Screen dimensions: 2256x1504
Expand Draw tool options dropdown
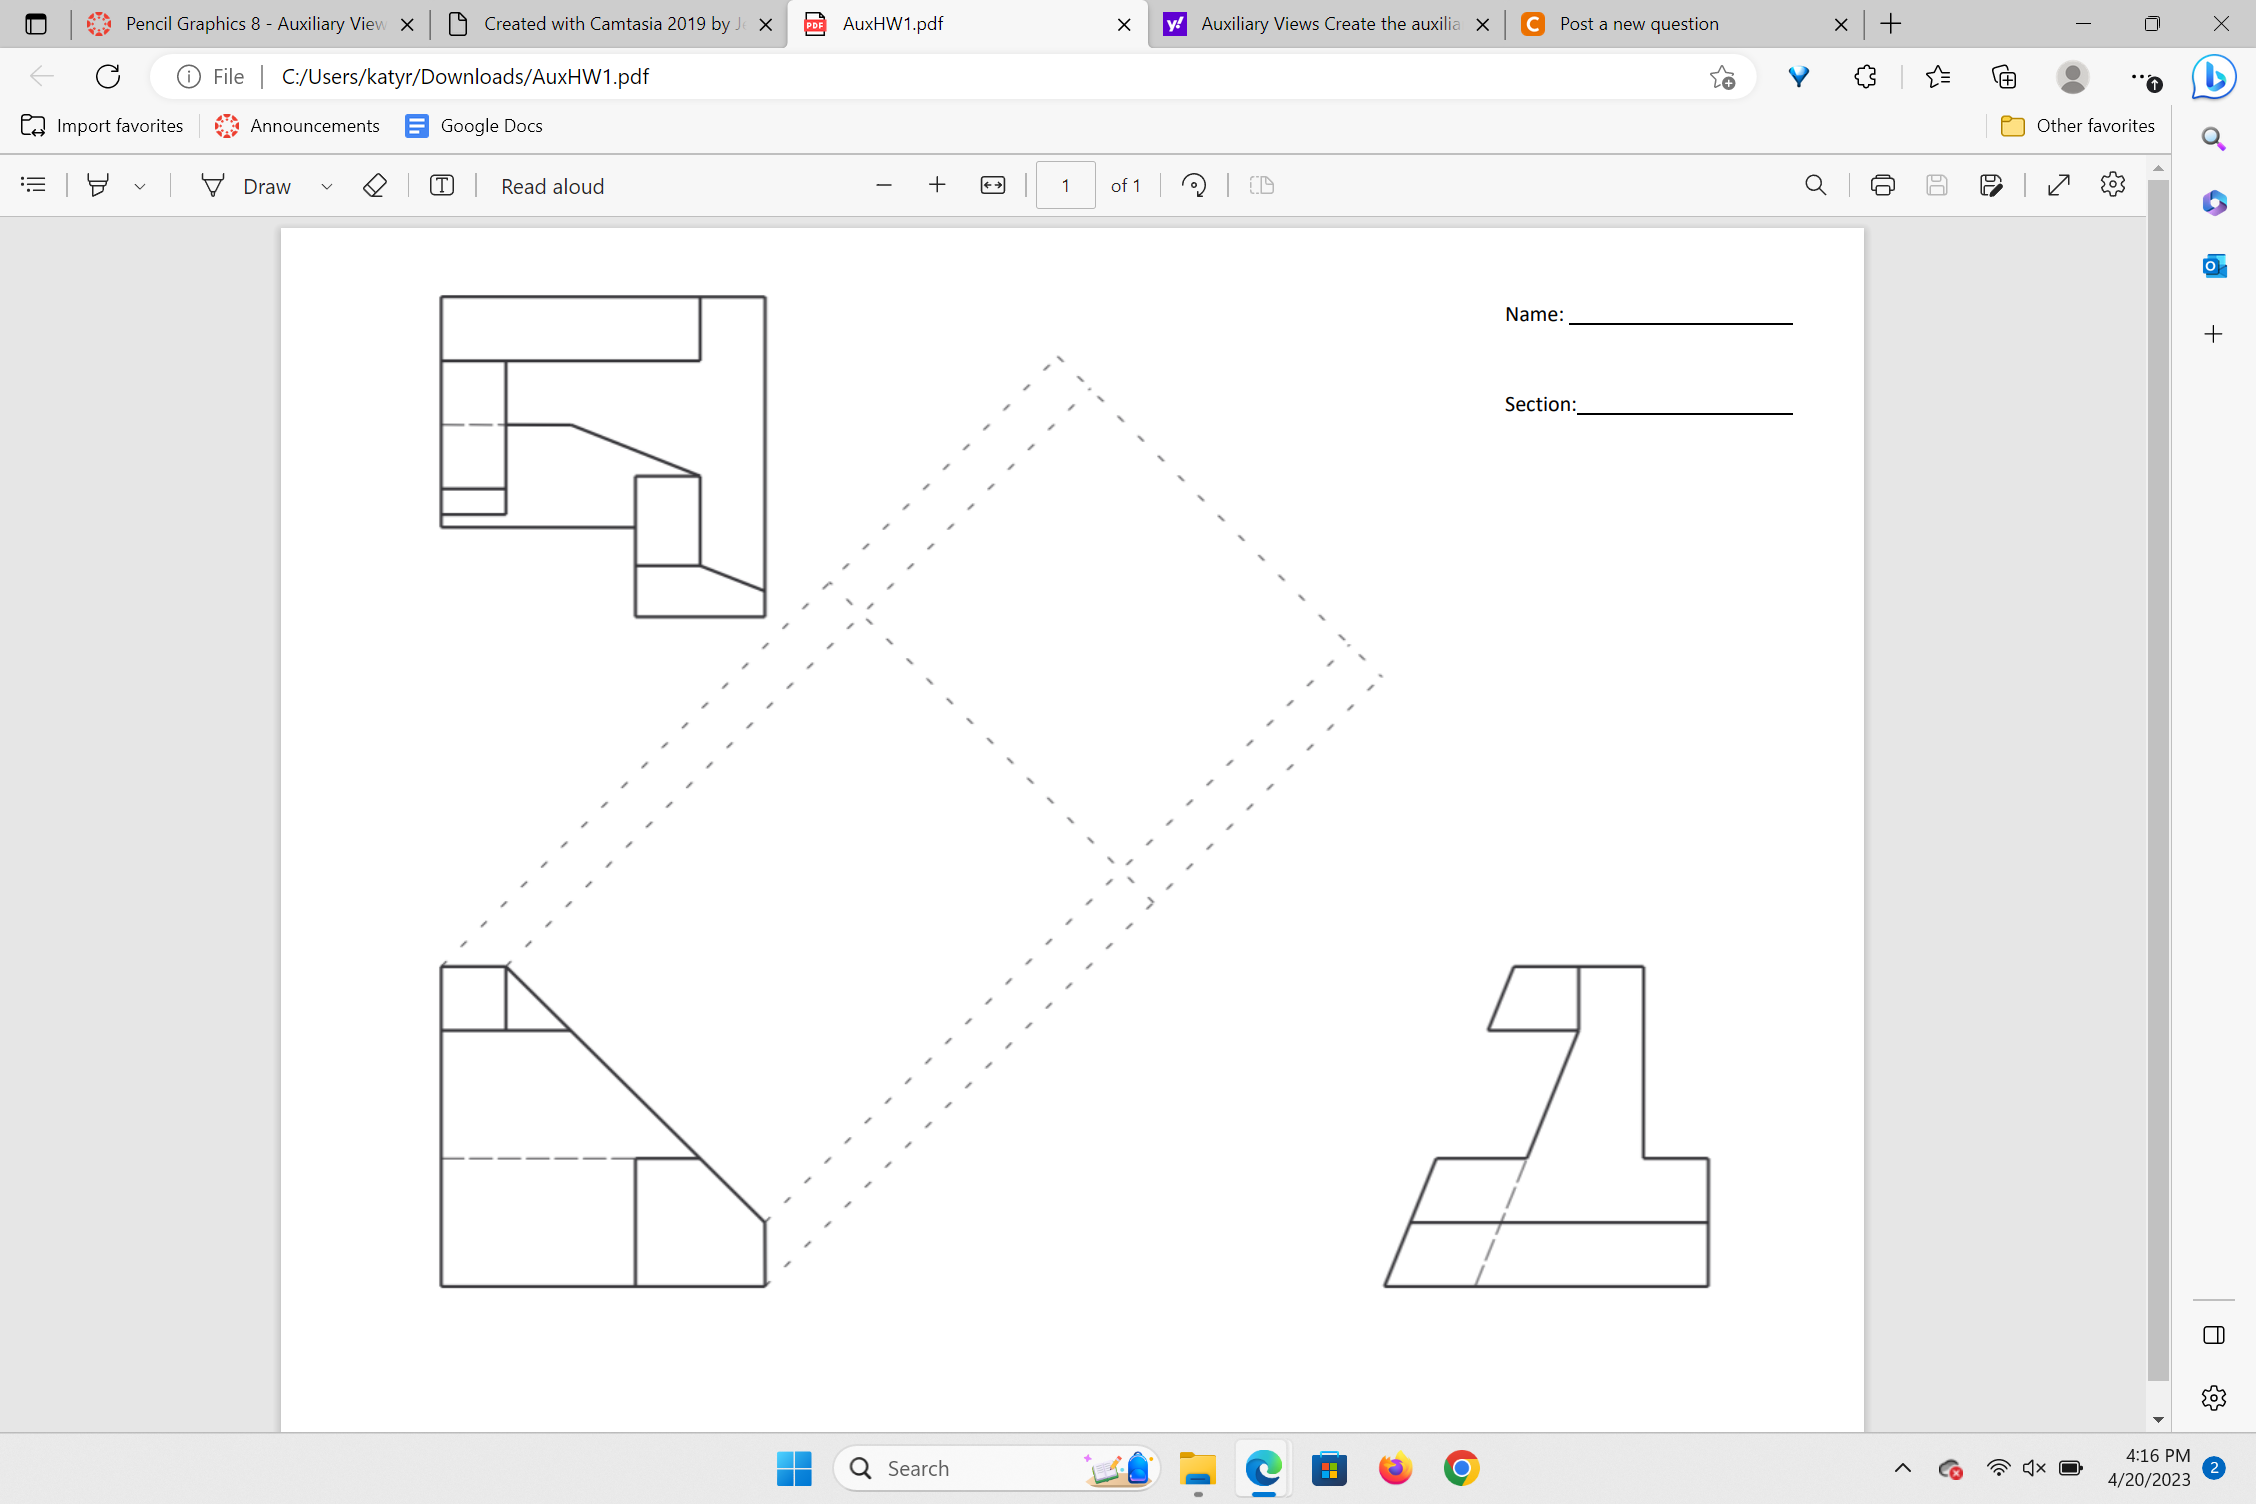[326, 187]
